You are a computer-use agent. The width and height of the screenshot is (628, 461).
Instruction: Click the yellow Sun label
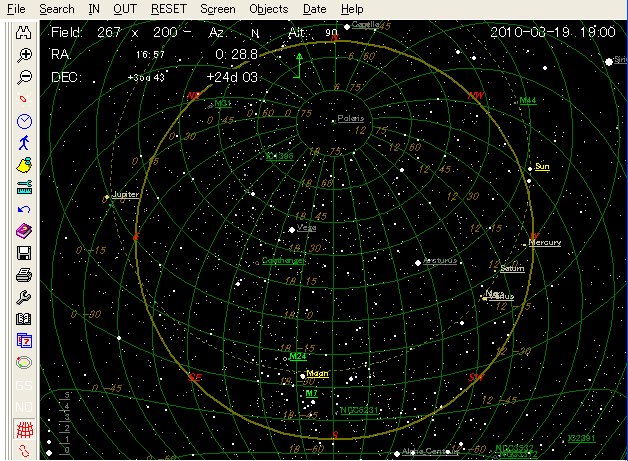tap(542, 167)
